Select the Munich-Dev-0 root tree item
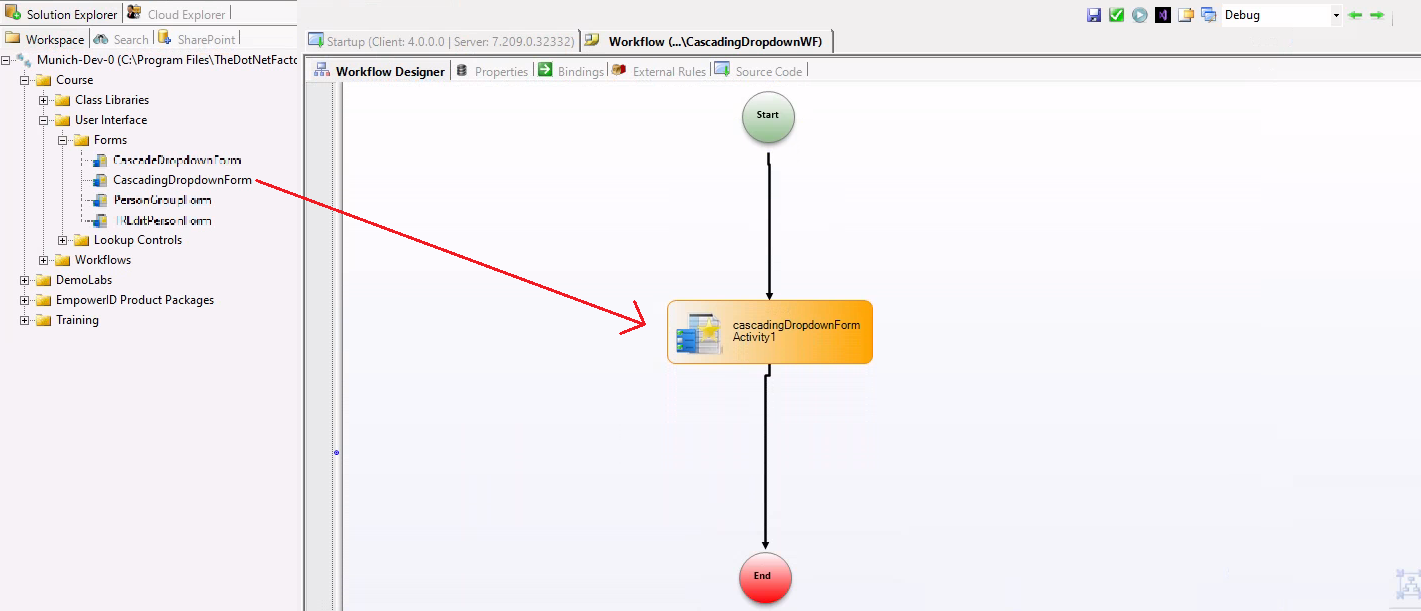 (x=165, y=60)
